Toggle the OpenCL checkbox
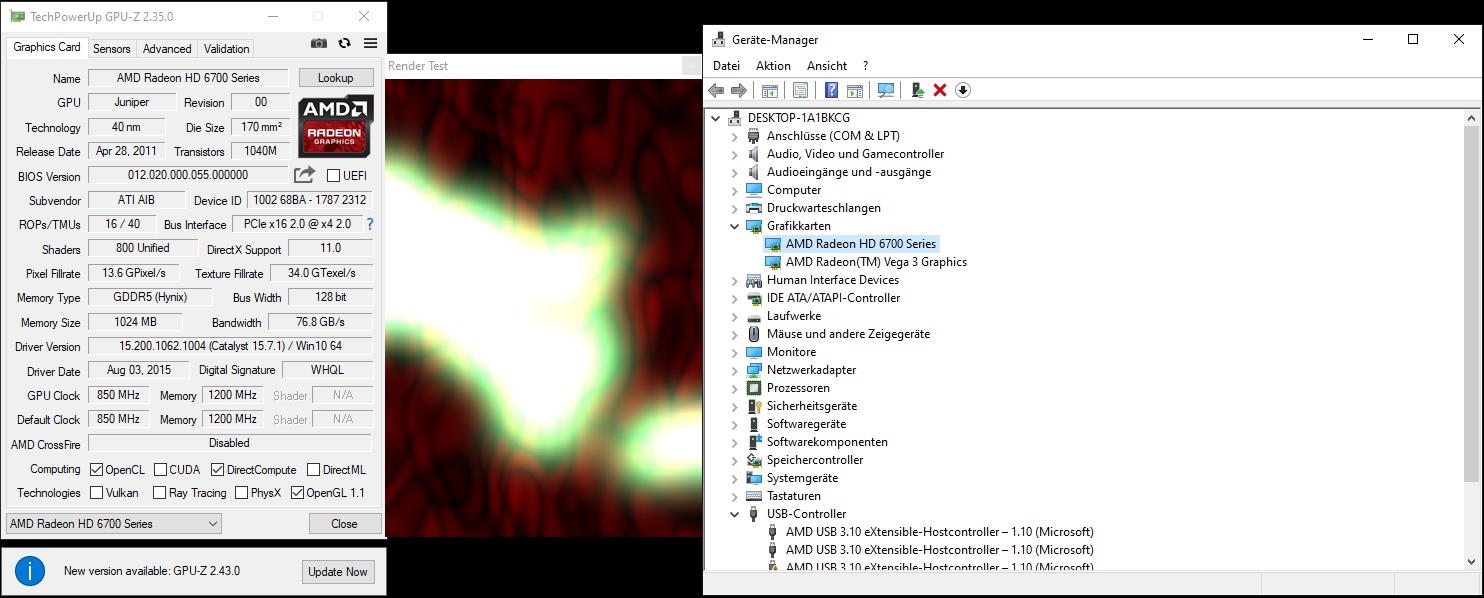The height and width of the screenshot is (598, 1484). click(96, 470)
